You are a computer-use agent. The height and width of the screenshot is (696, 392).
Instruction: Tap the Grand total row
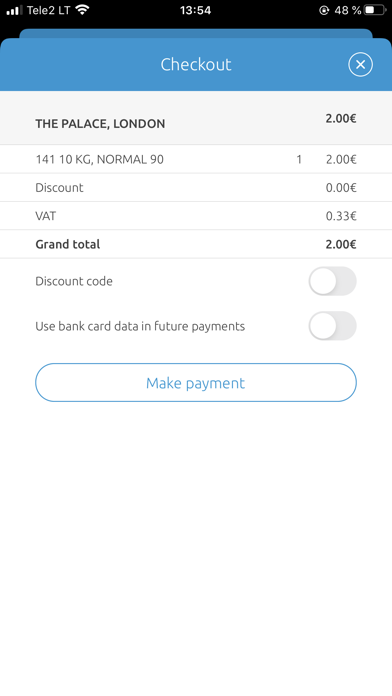pyautogui.click(x=196, y=244)
